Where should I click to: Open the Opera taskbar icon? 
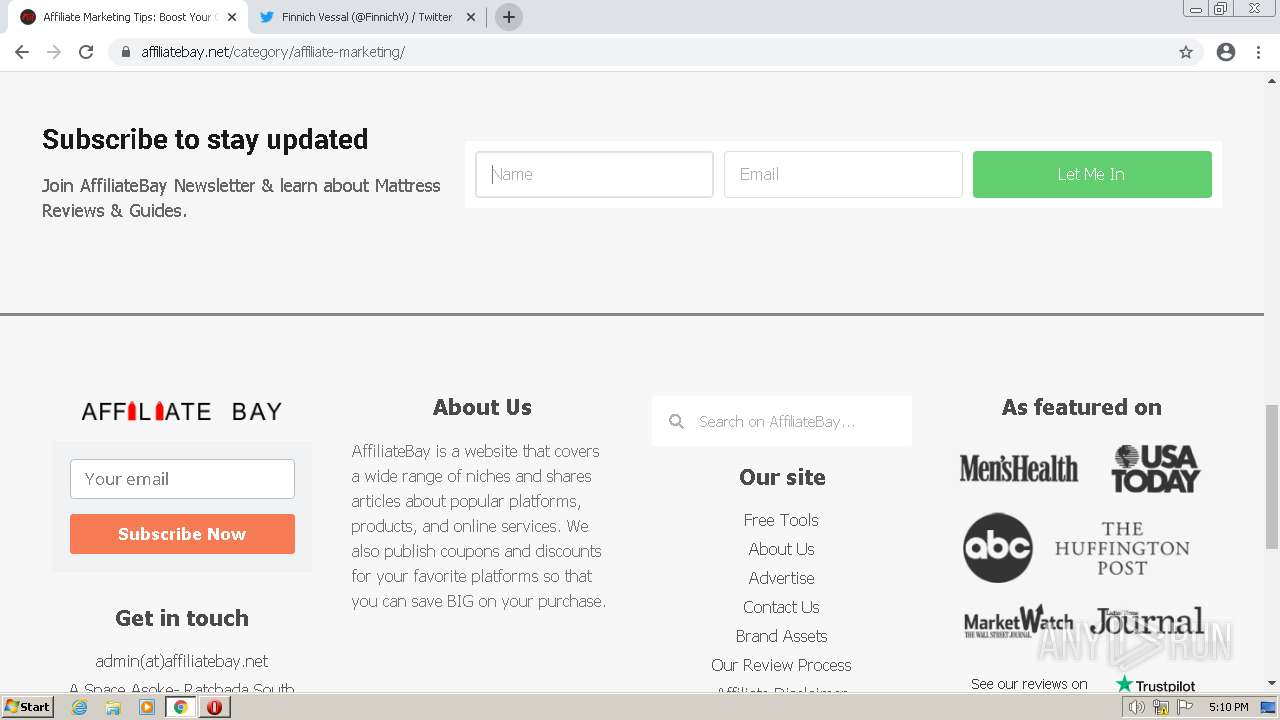214,707
